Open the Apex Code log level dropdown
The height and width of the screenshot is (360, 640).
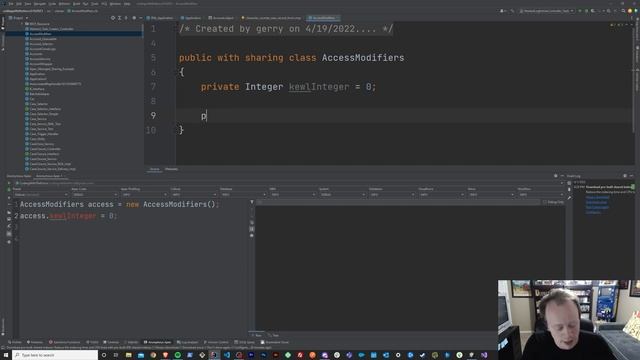coord(94,195)
